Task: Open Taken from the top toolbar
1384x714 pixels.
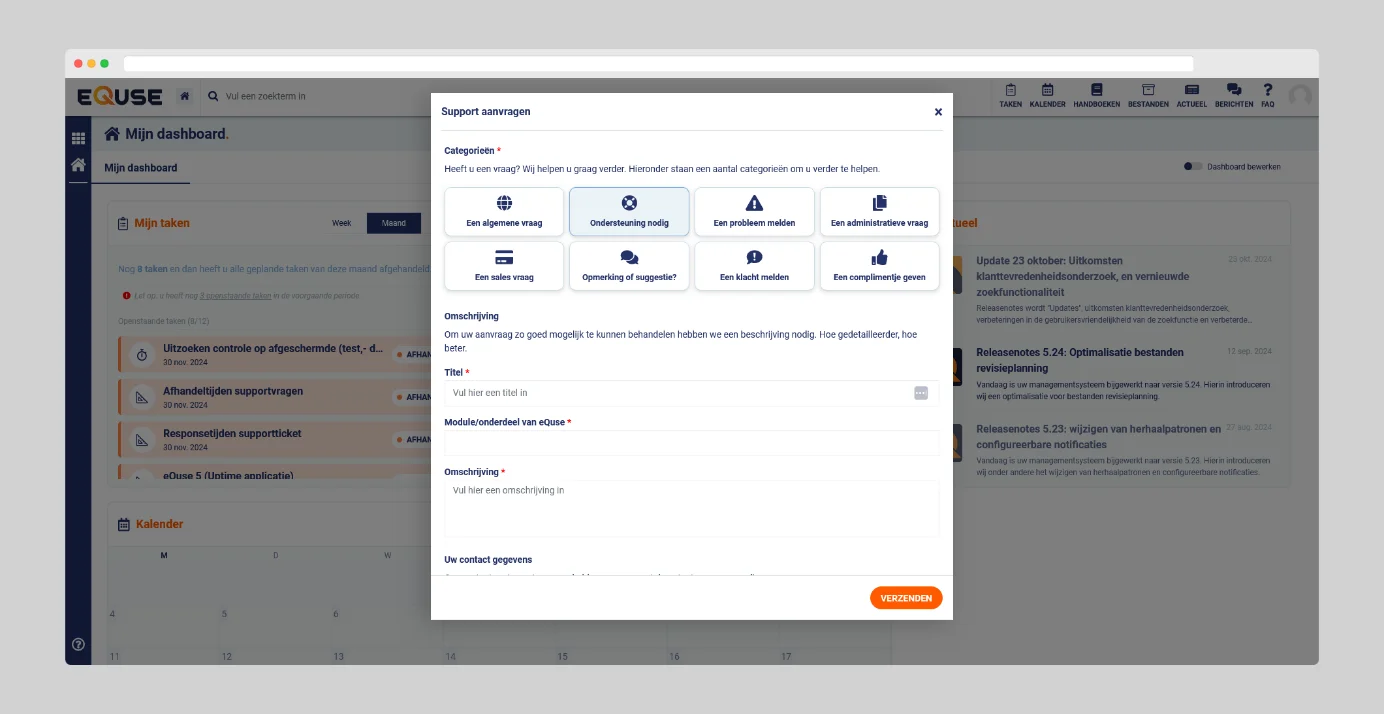Action: click(1010, 95)
